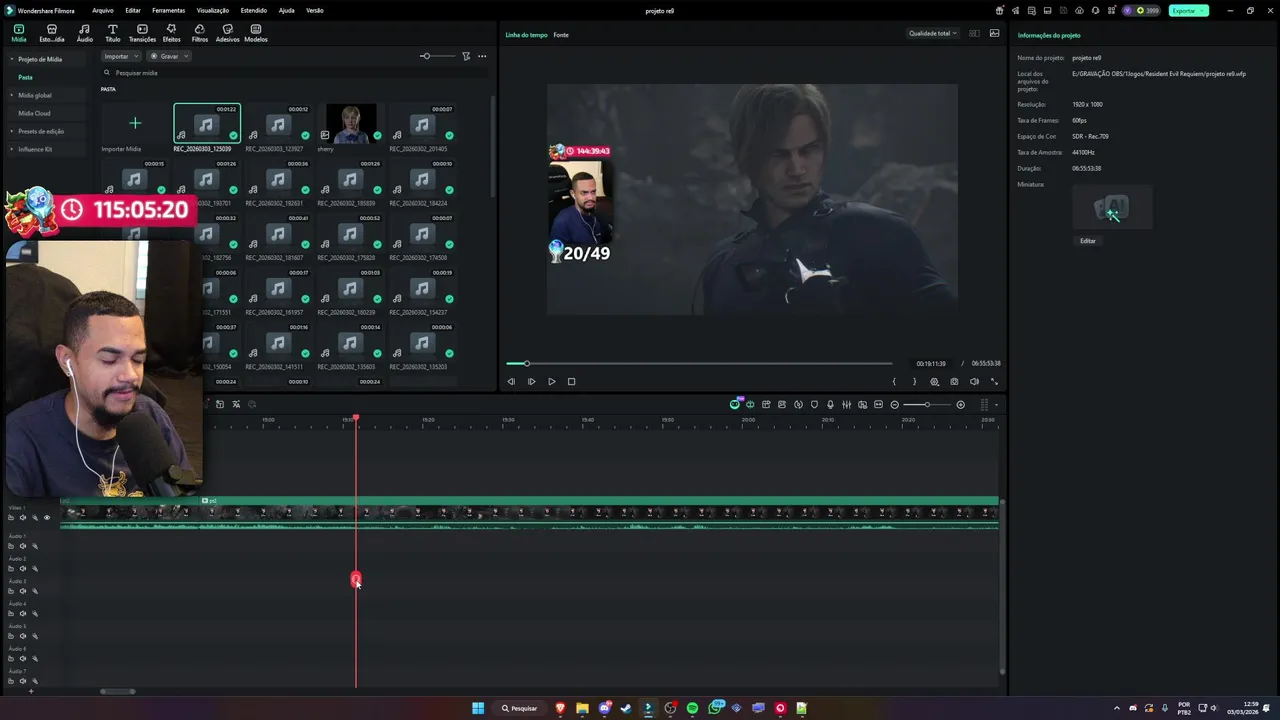Open the Modelos templates tab
The width and height of the screenshot is (1280, 720).
click(256, 33)
